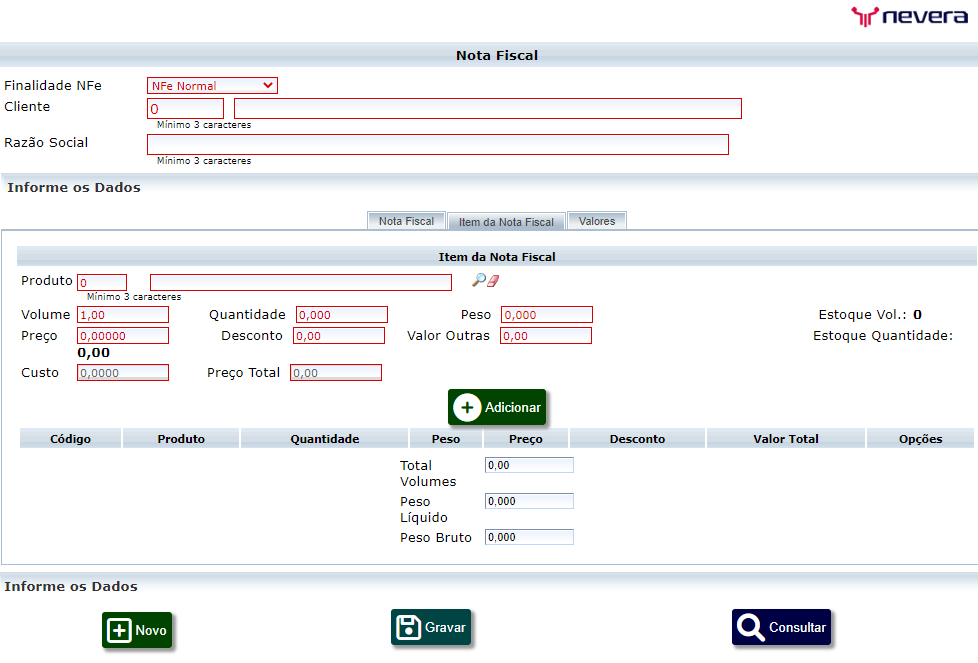Click the Valor Outras field
The image size is (978, 663).
[546, 336]
